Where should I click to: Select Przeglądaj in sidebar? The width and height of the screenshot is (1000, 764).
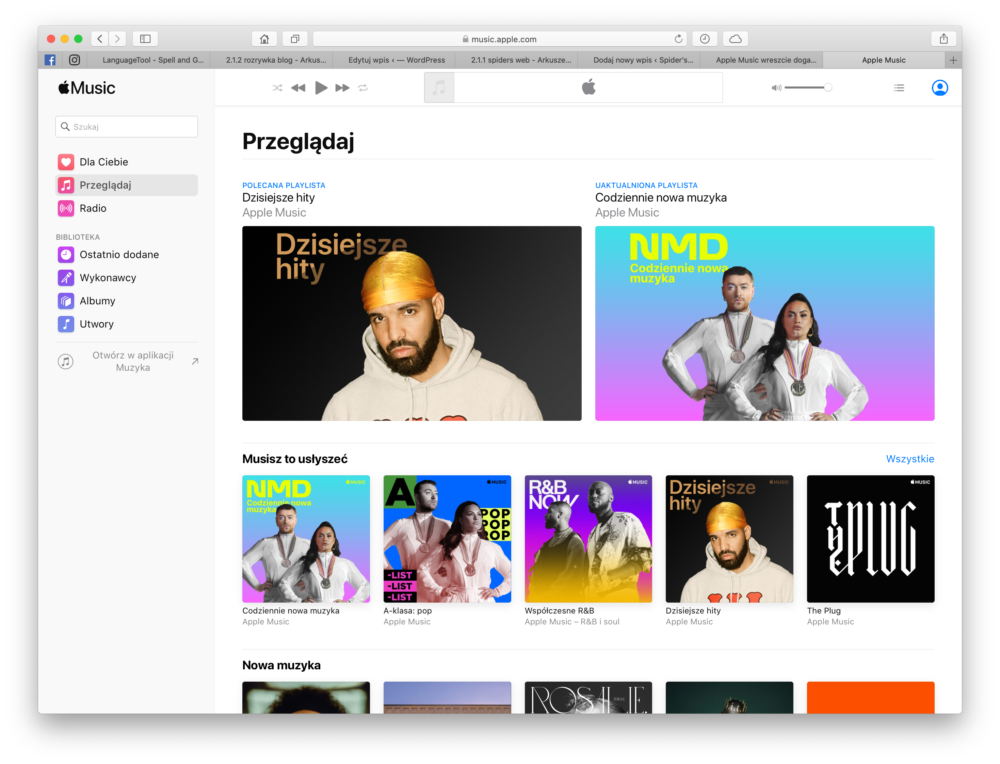[x=126, y=185]
